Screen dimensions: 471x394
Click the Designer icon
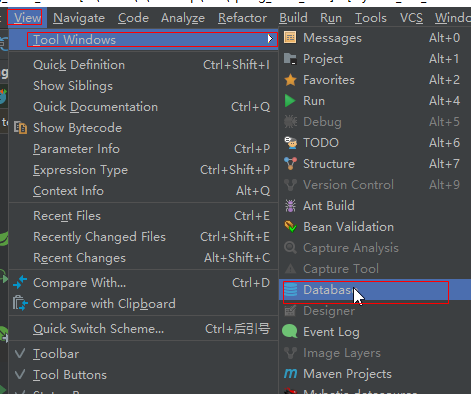(x=290, y=311)
